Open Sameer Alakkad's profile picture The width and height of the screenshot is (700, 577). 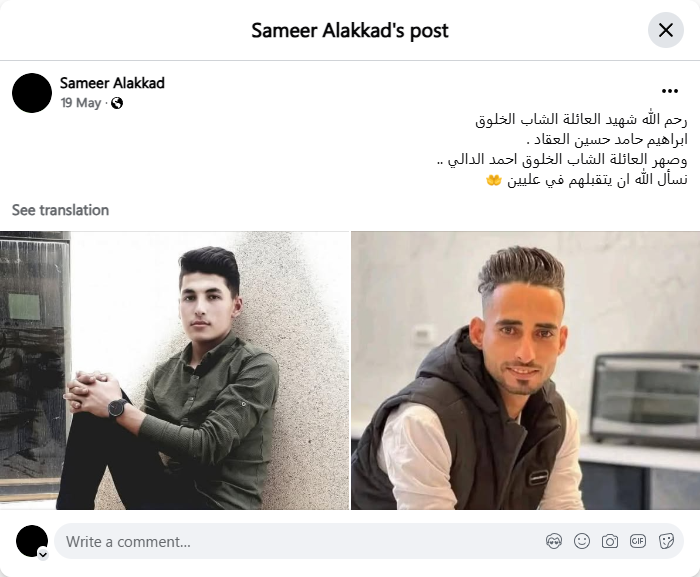[32, 93]
